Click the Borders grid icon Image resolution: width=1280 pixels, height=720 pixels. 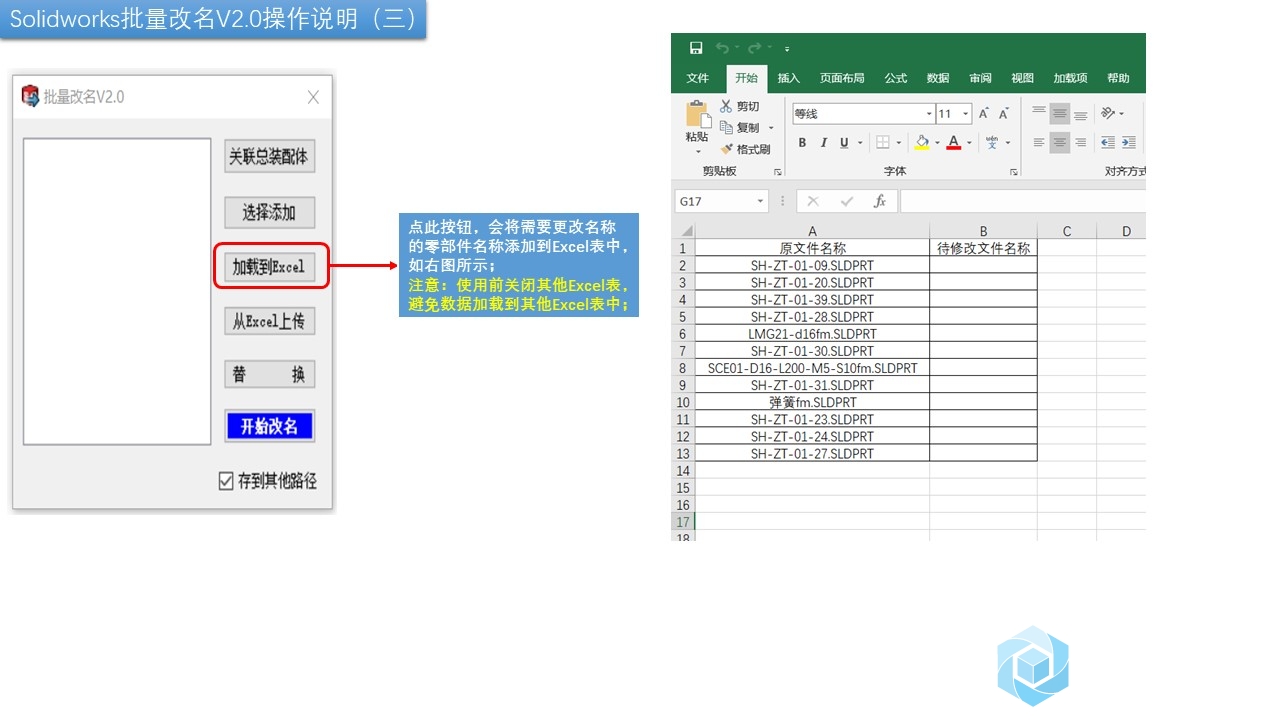[882, 143]
